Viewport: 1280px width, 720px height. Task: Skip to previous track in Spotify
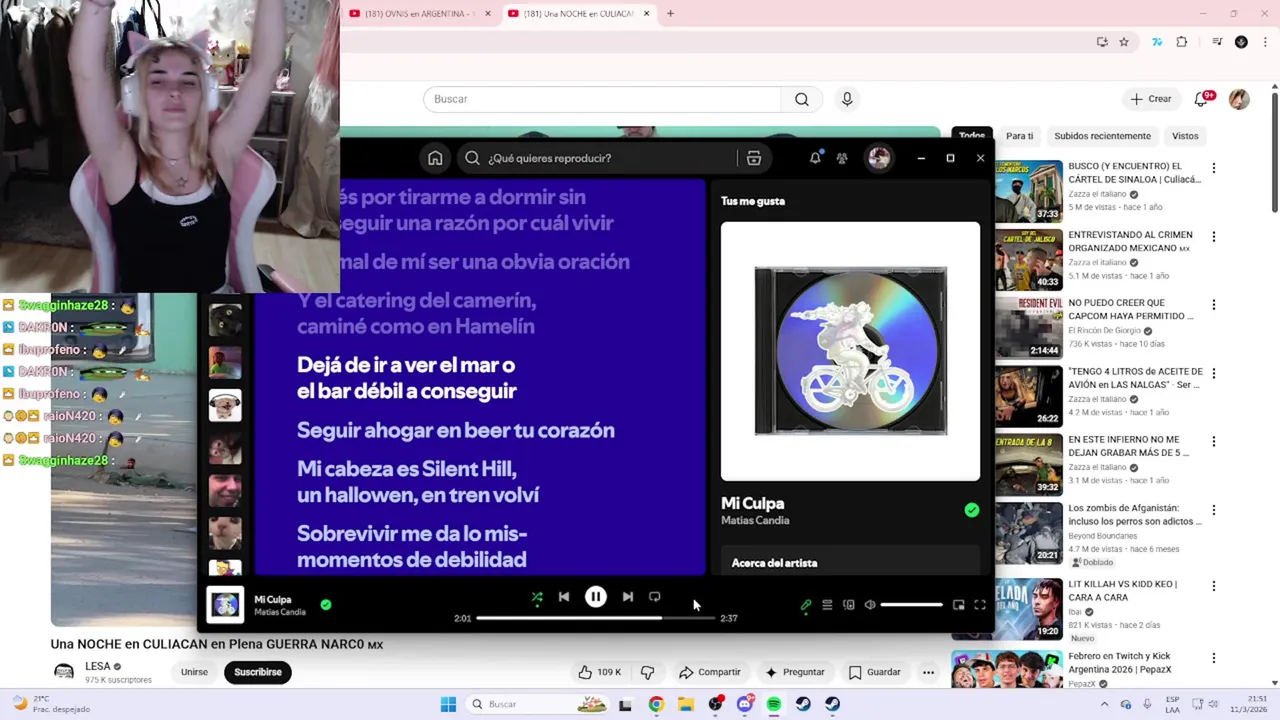564,597
